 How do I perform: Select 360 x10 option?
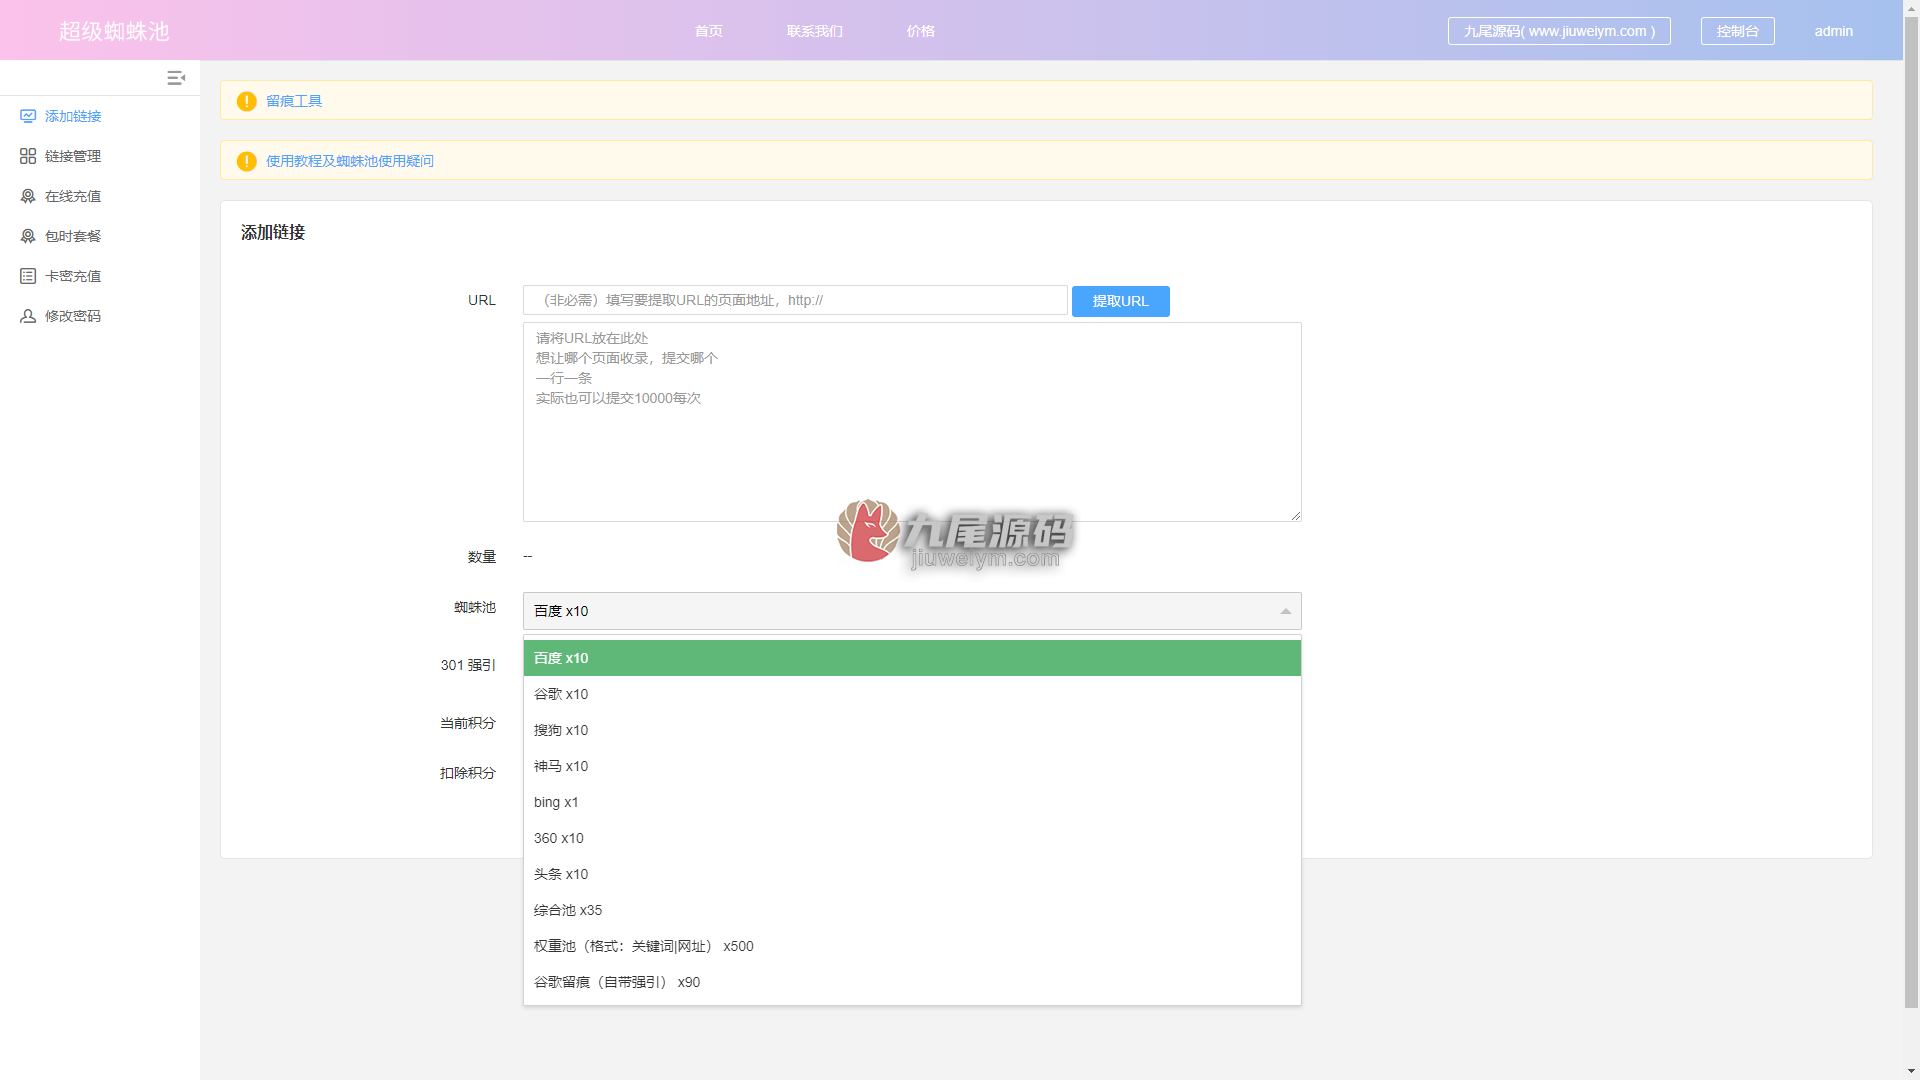coord(912,838)
